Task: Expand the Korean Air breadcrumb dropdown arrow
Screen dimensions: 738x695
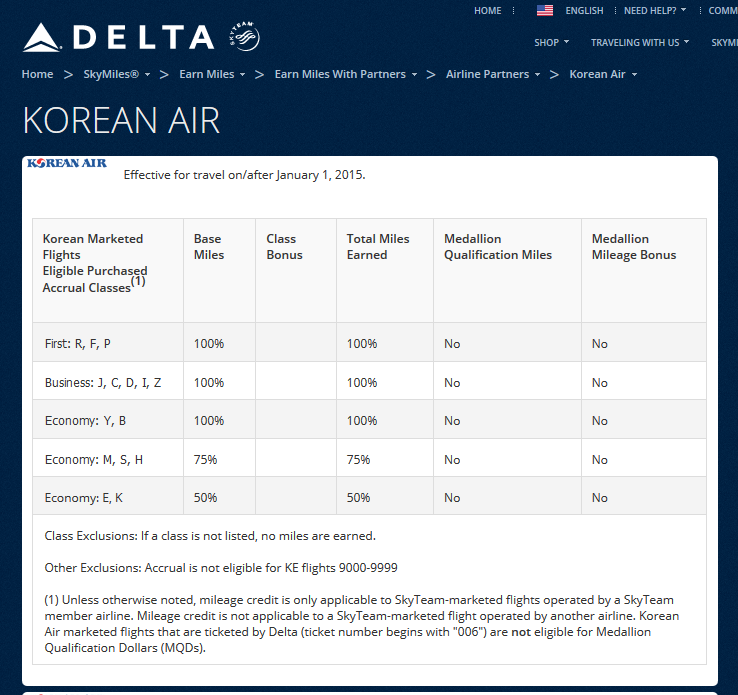Action: 634,75
